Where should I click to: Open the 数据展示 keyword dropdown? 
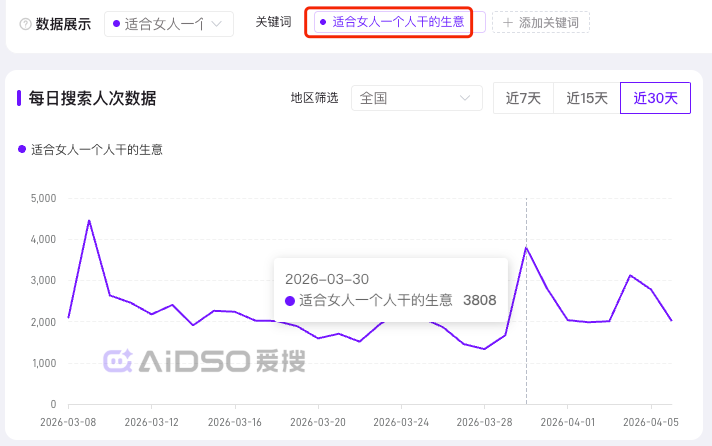[168, 24]
